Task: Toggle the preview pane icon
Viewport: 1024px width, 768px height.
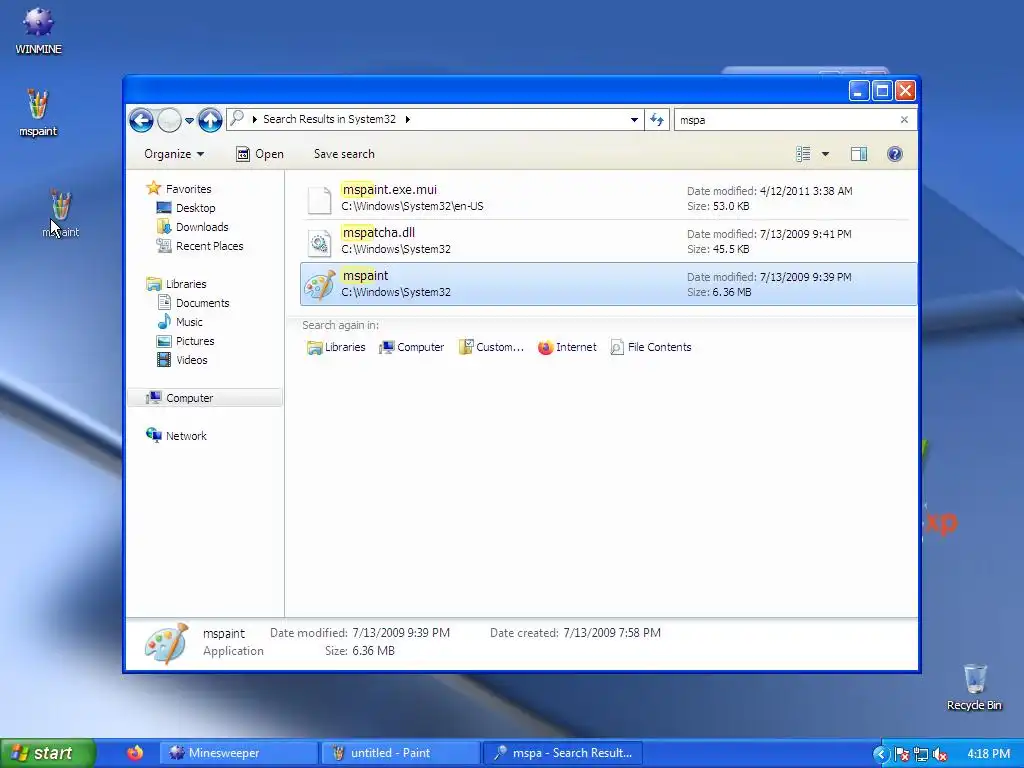Action: click(859, 154)
